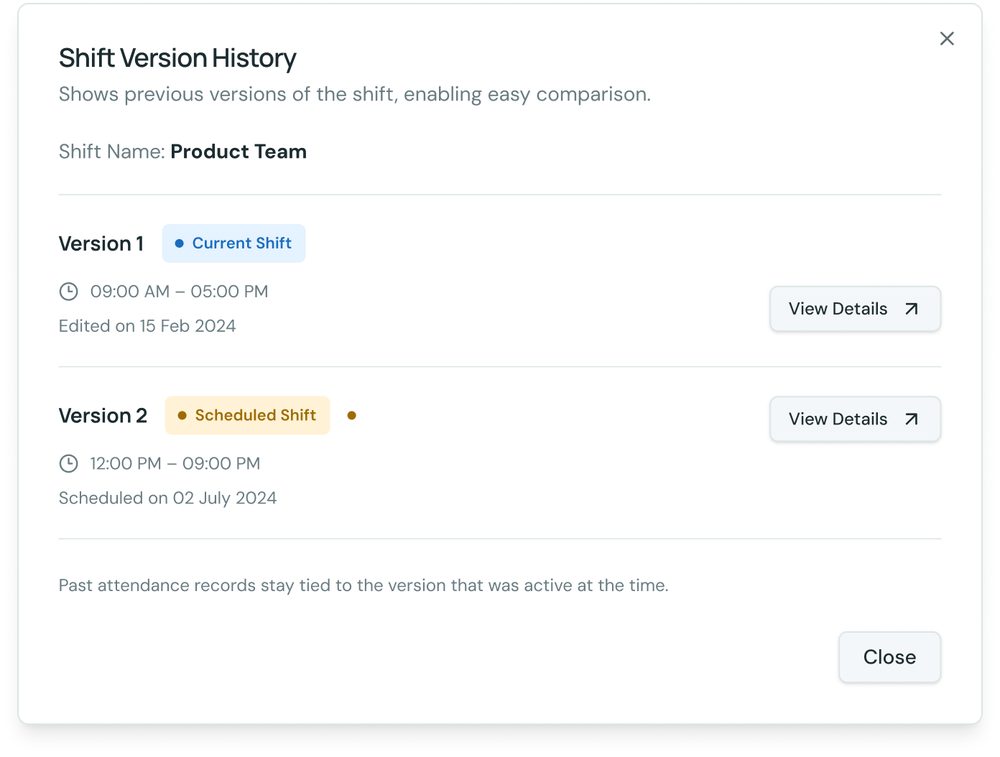Close the dialog with the X icon
This screenshot has height=757, width=1000.
point(946,39)
